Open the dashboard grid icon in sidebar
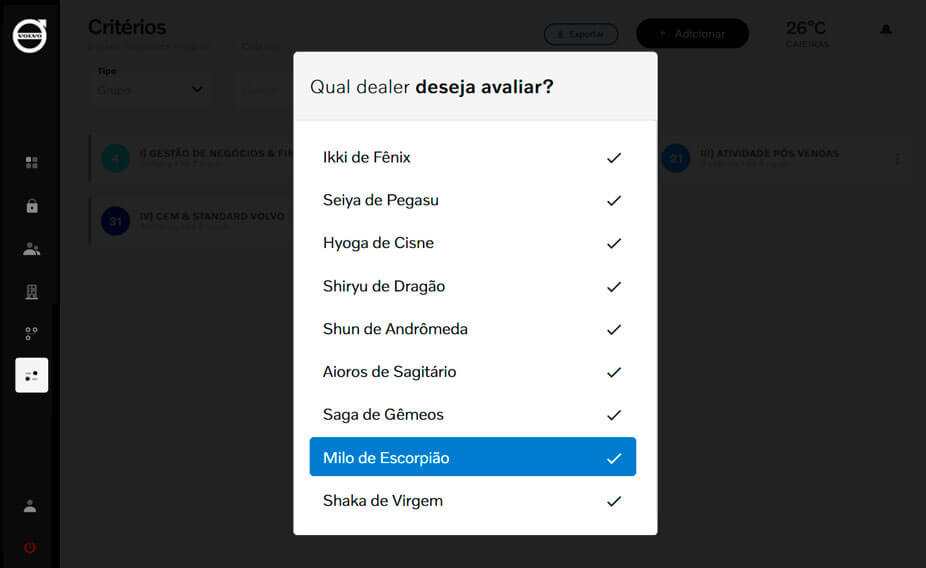Screen dimensions: 926x568 point(32,162)
